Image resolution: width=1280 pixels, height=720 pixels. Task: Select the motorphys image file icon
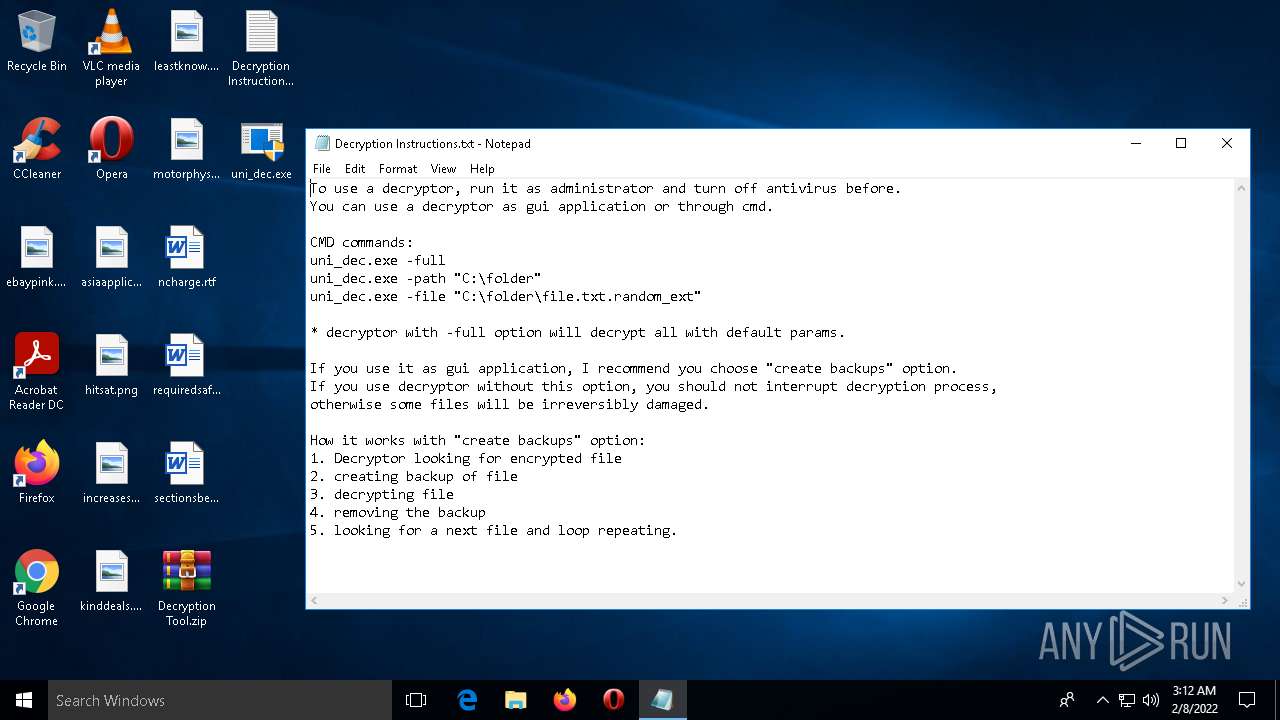[x=187, y=150]
